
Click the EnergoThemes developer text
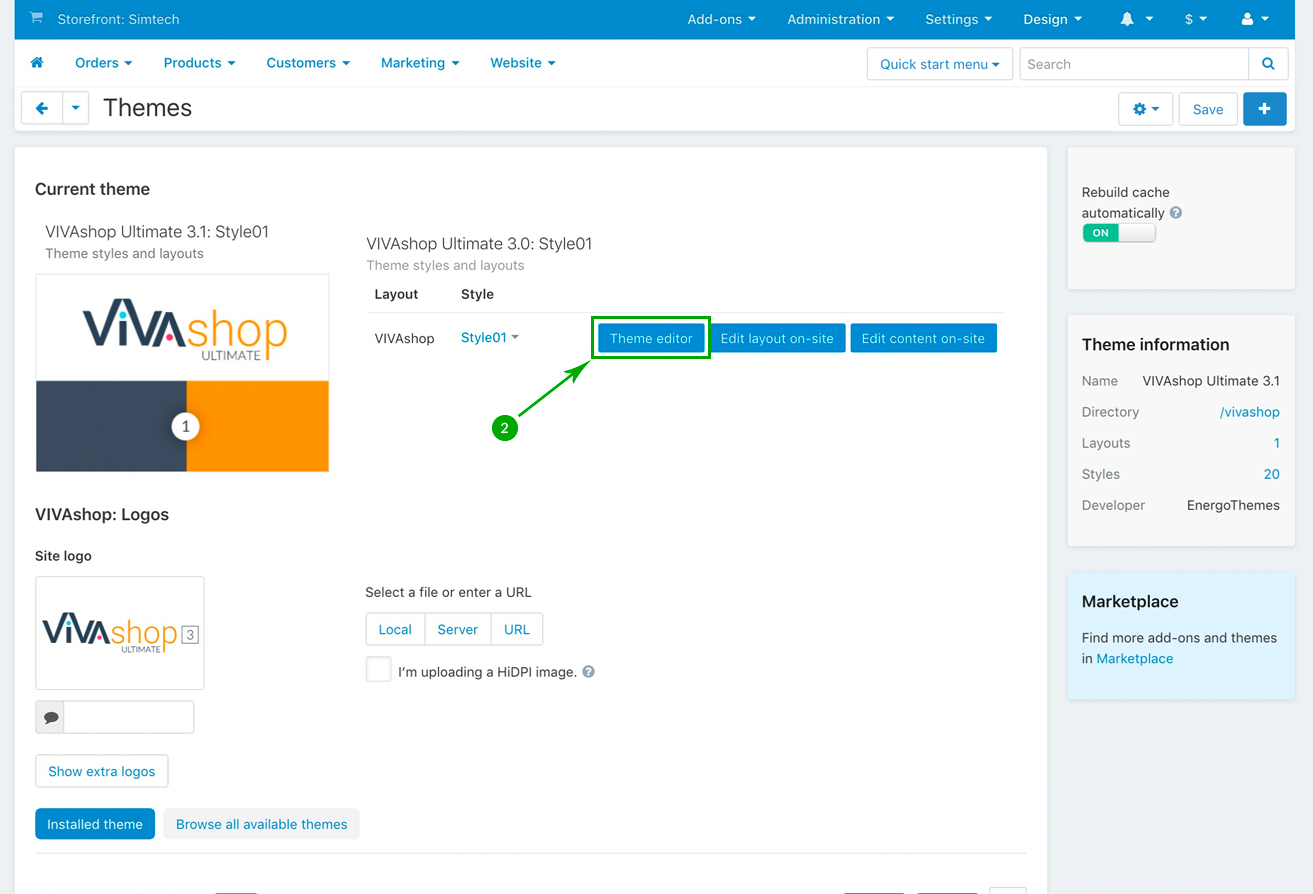coord(1233,505)
